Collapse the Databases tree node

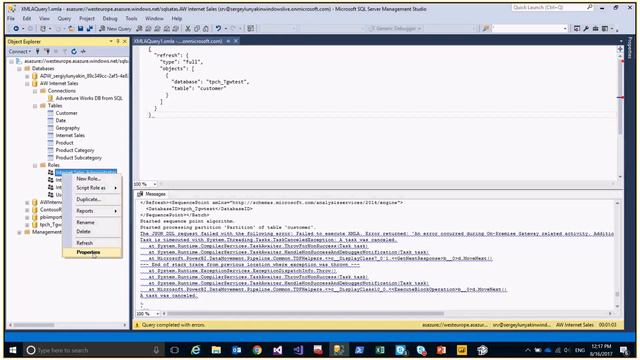coord(19,69)
